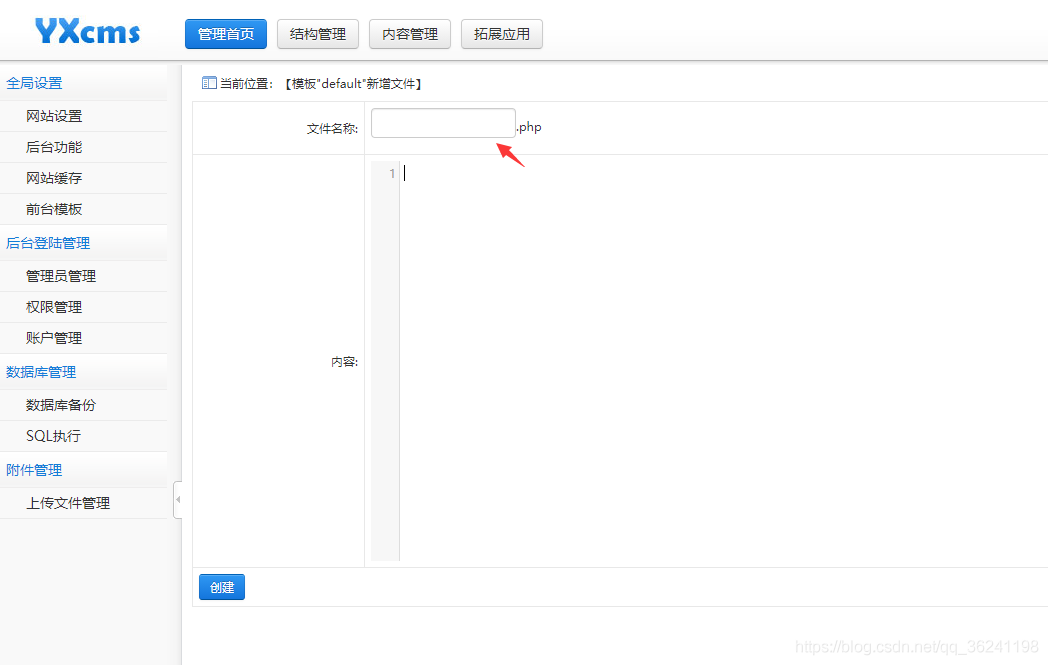Switch to 结构管理 tab

318,34
